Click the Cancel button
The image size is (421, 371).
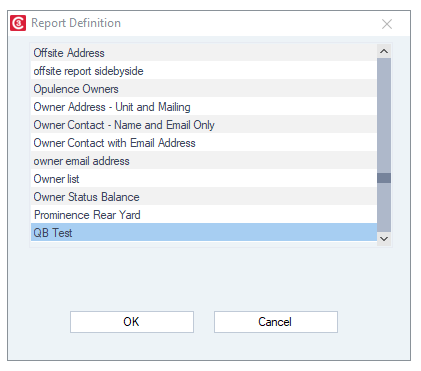pos(276,322)
